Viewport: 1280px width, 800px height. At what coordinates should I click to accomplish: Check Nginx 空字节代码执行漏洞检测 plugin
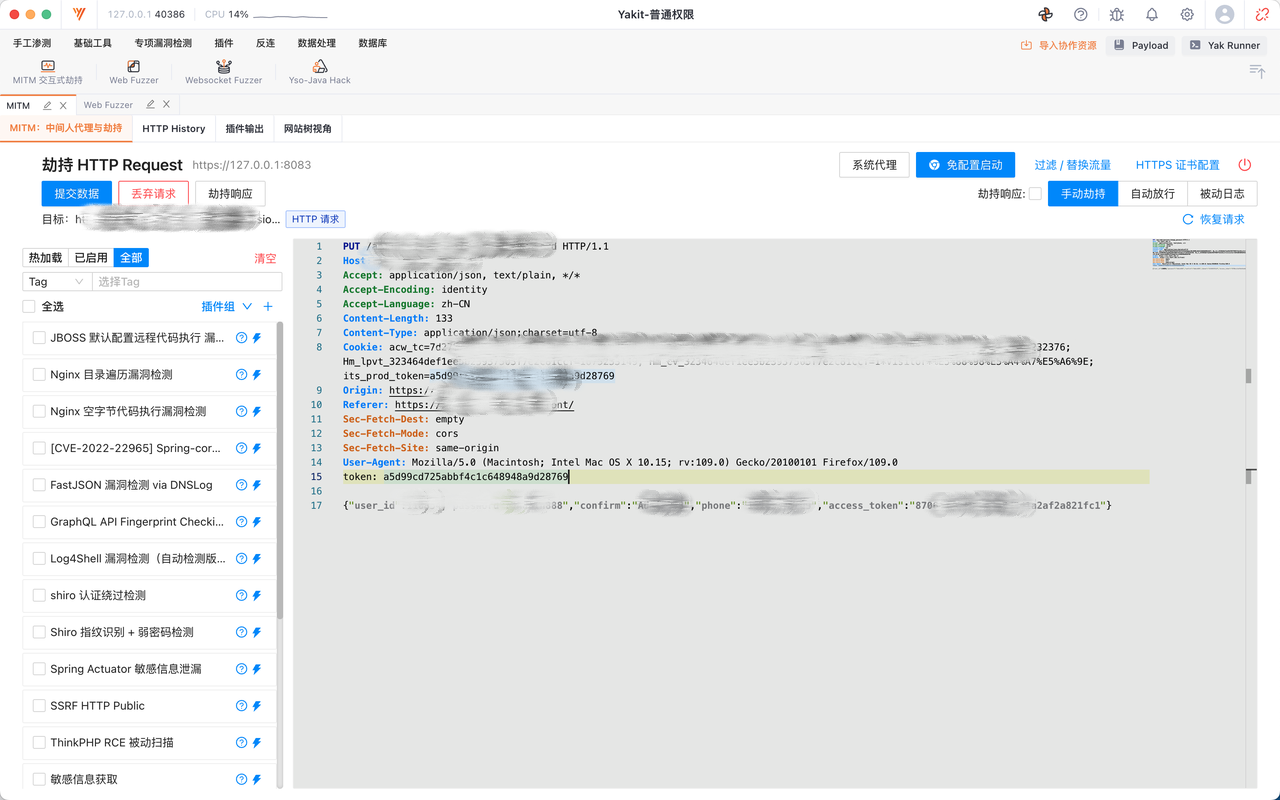[39, 411]
